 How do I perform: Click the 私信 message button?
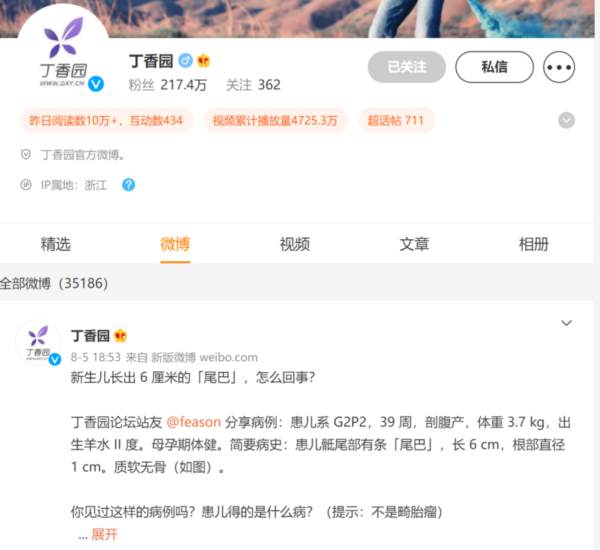coord(494,67)
